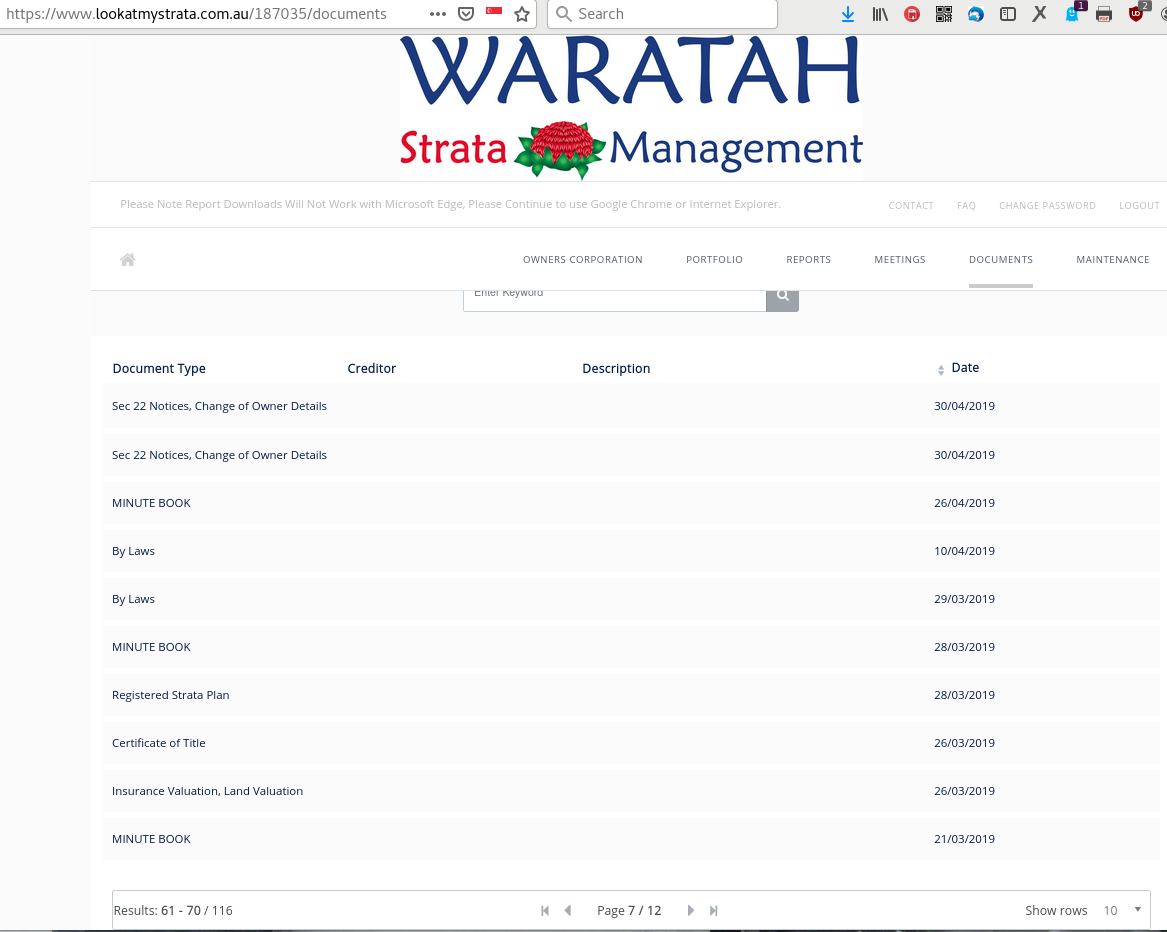
Task: Open first Sec 22 Notices row dated 30/04/2019
Action: click(x=631, y=406)
